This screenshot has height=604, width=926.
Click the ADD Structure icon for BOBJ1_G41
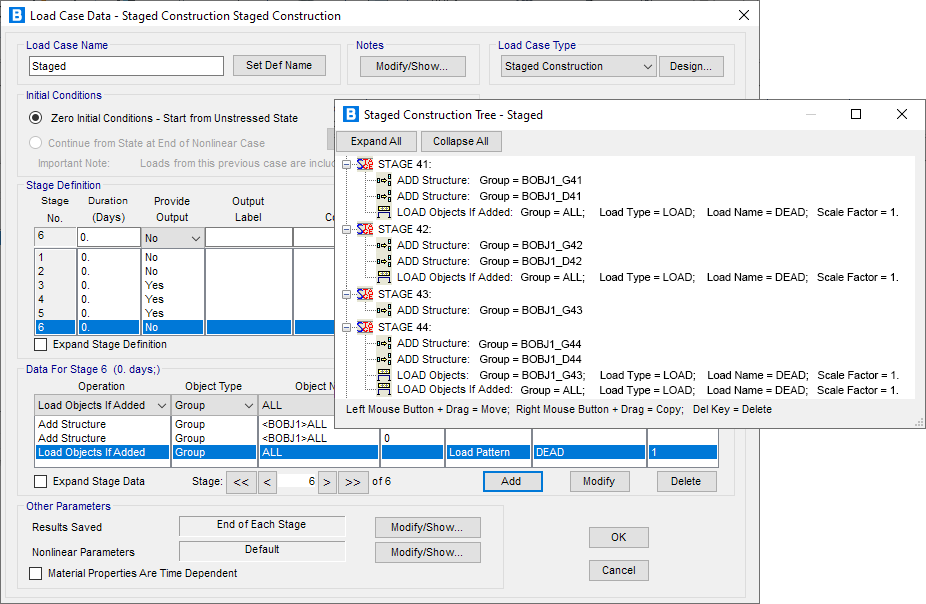click(x=384, y=181)
